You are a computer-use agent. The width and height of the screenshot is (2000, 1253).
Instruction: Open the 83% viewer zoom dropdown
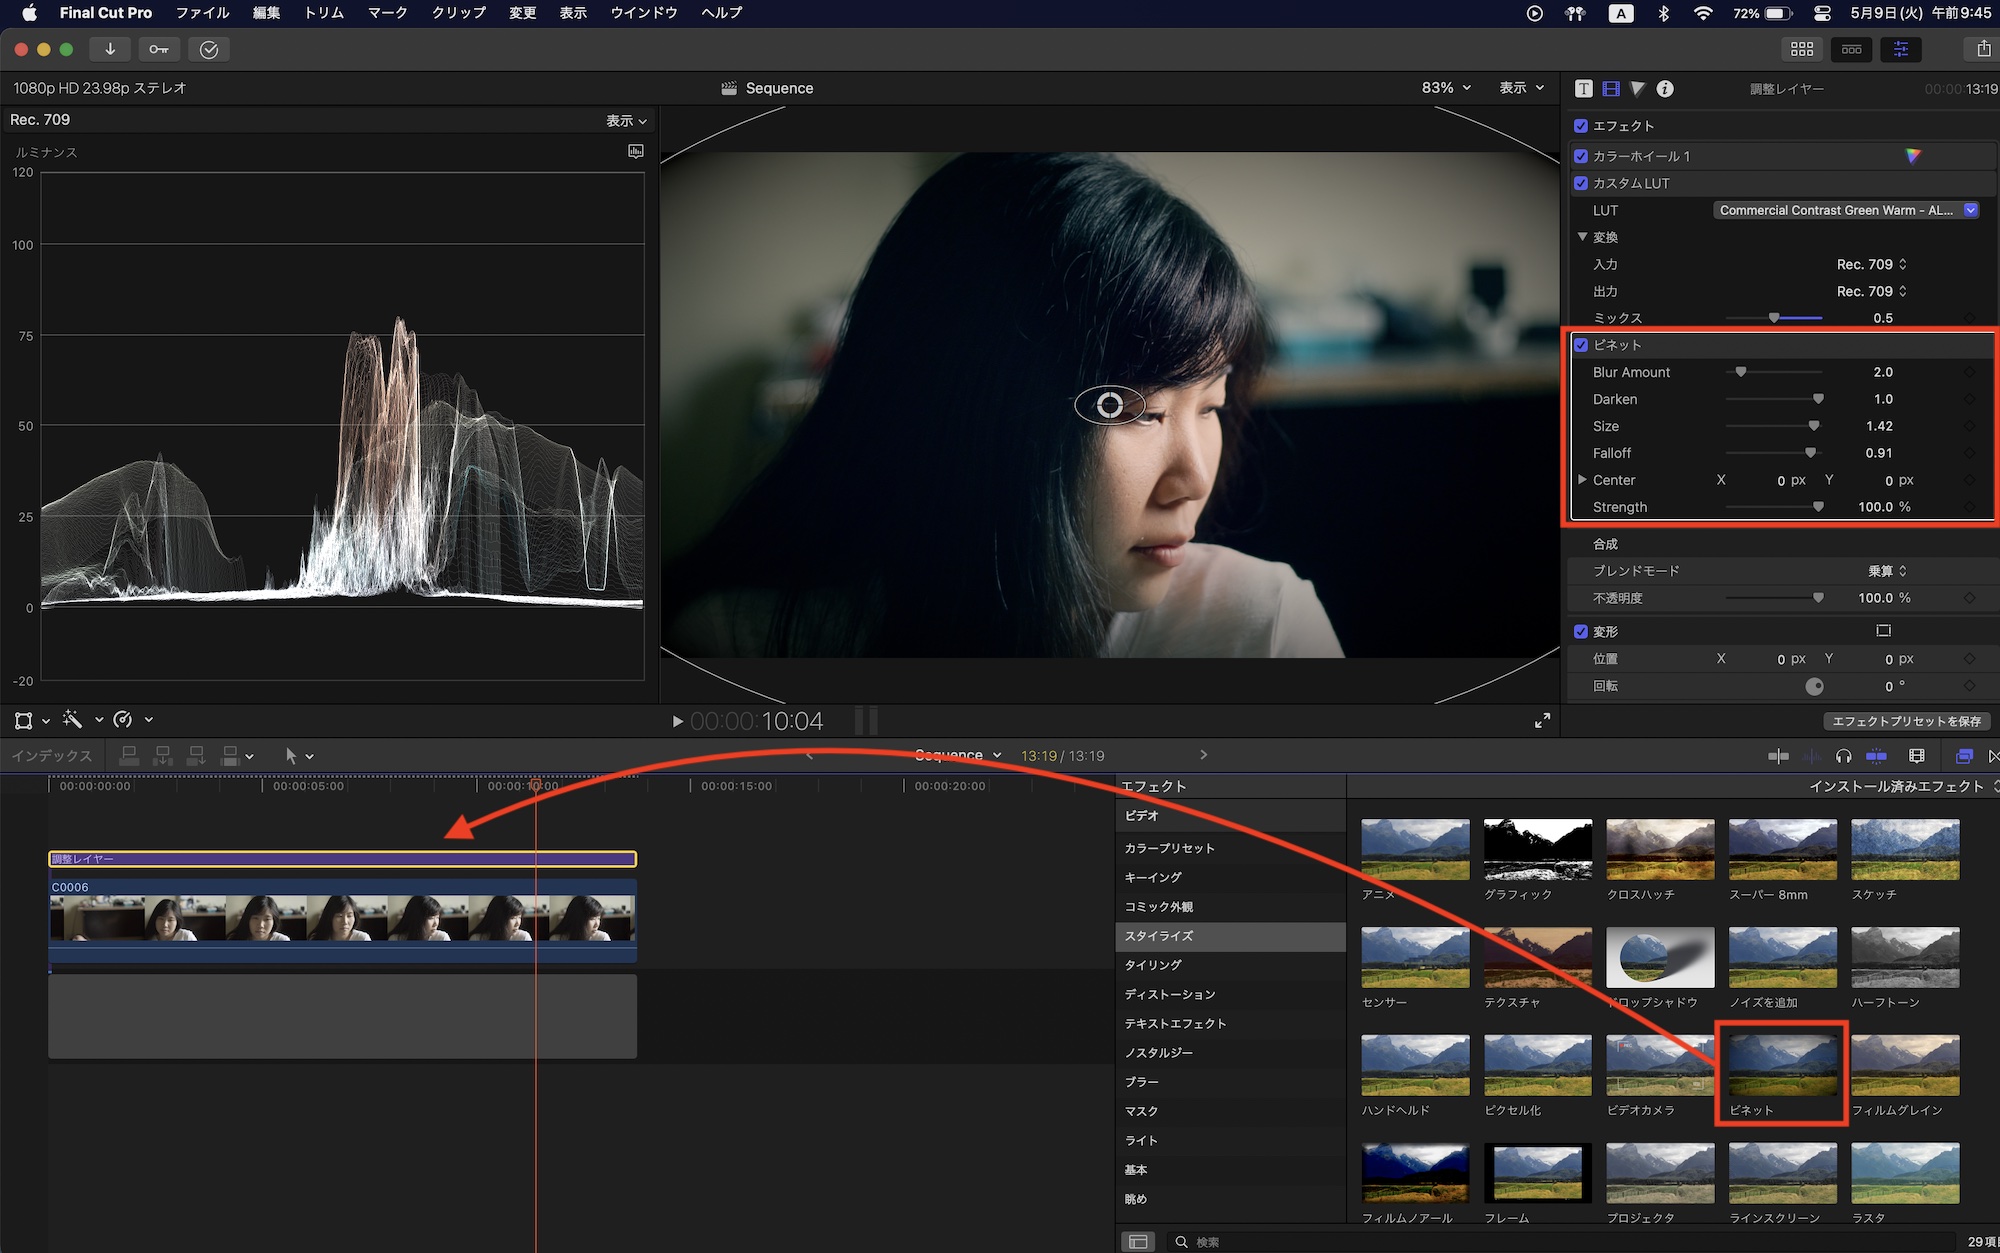click(1446, 88)
